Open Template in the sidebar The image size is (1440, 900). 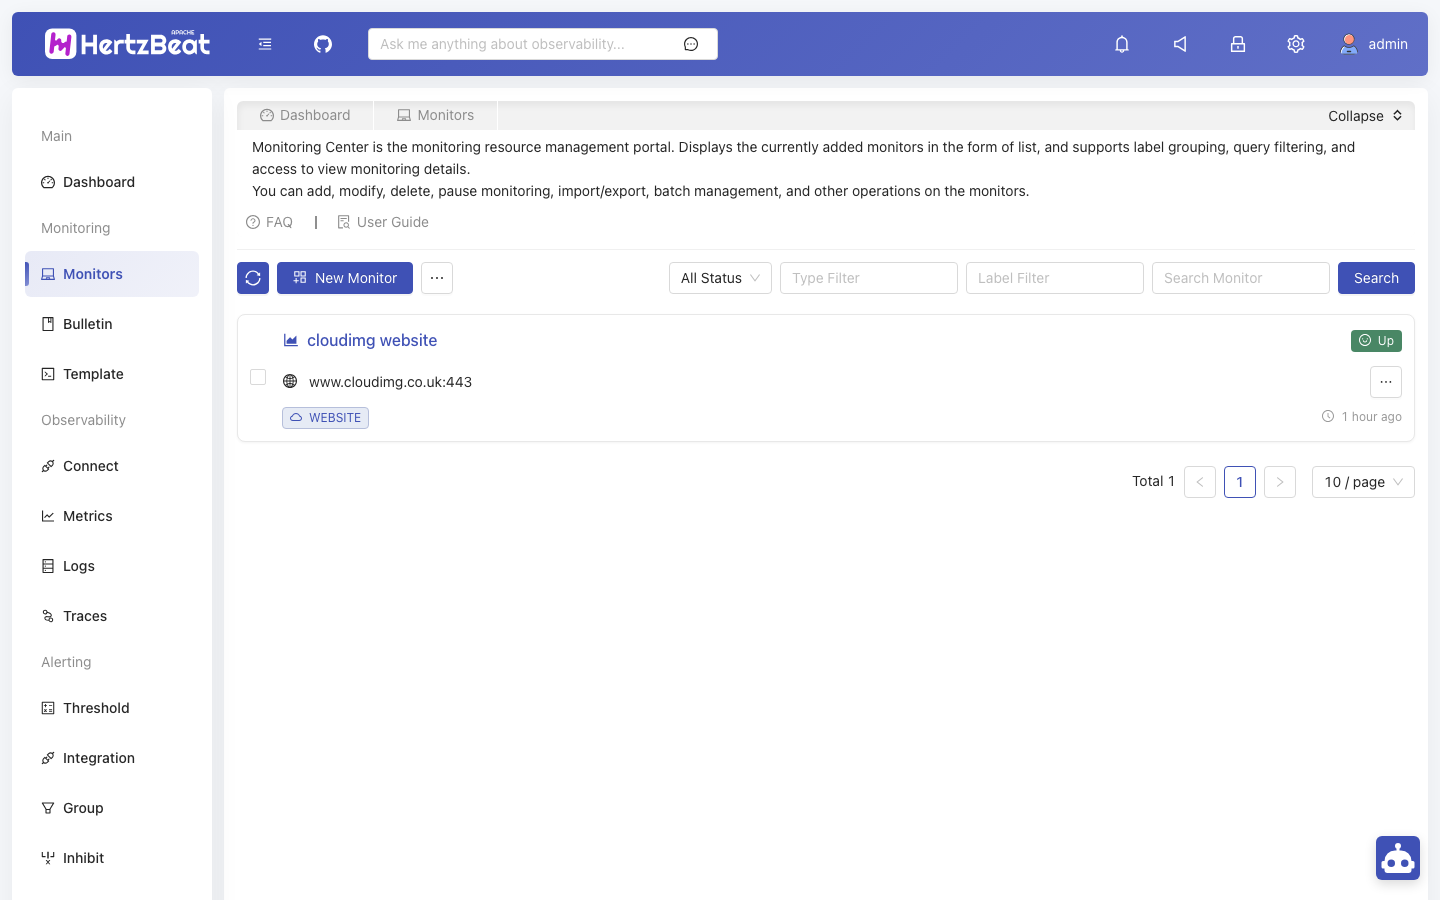112,374
